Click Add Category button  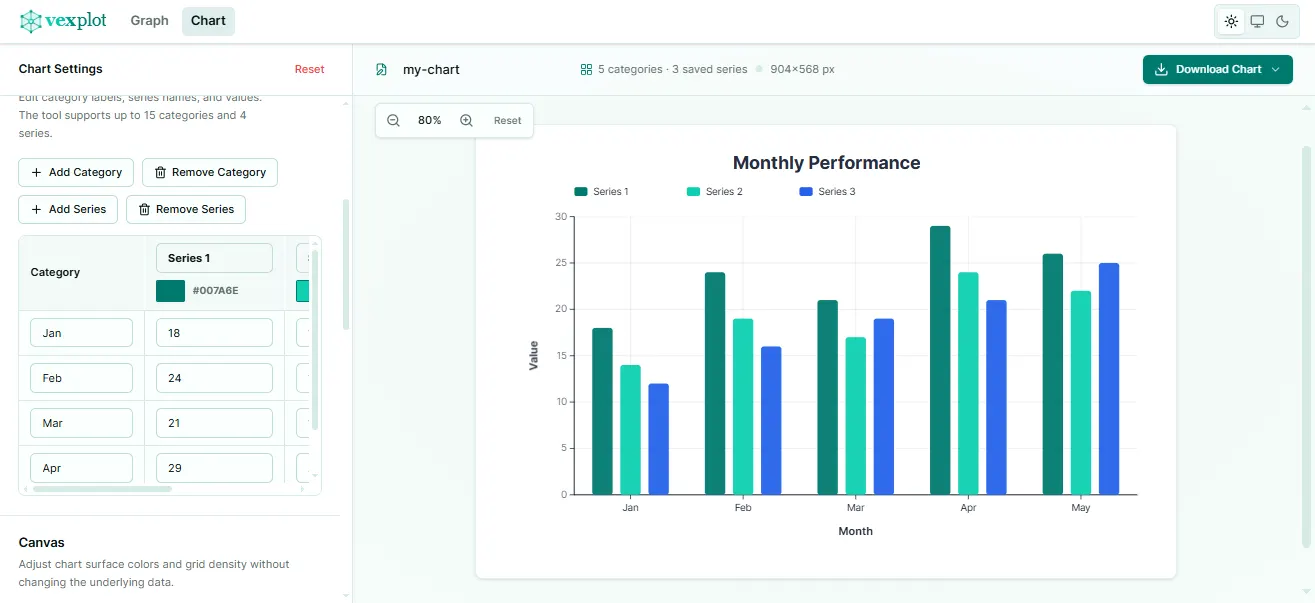point(76,172)
